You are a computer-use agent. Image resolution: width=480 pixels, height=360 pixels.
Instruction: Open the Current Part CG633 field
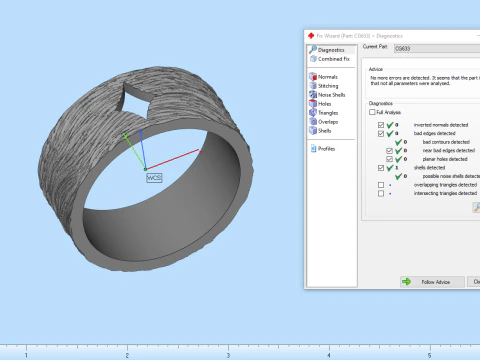437,49
